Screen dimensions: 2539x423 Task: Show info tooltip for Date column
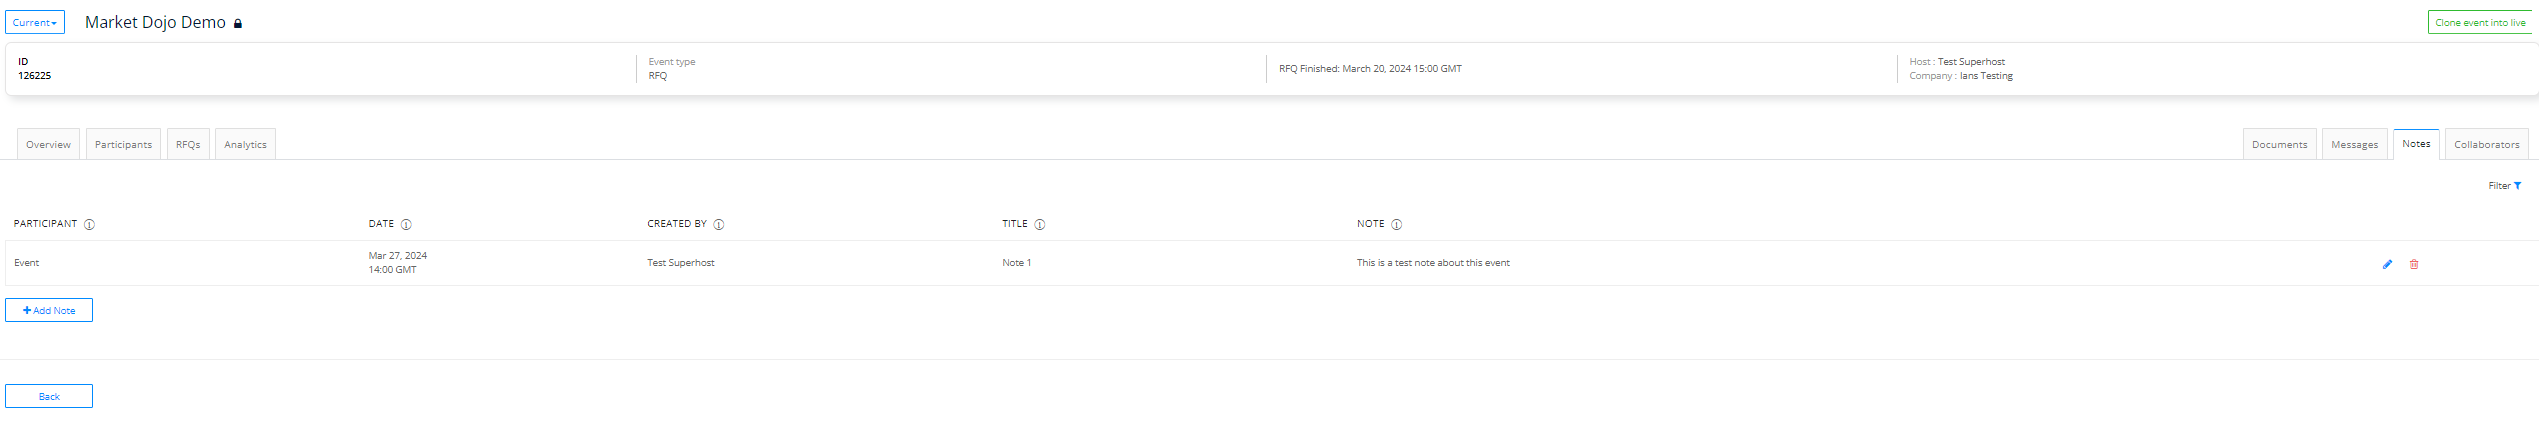point(406,224)
